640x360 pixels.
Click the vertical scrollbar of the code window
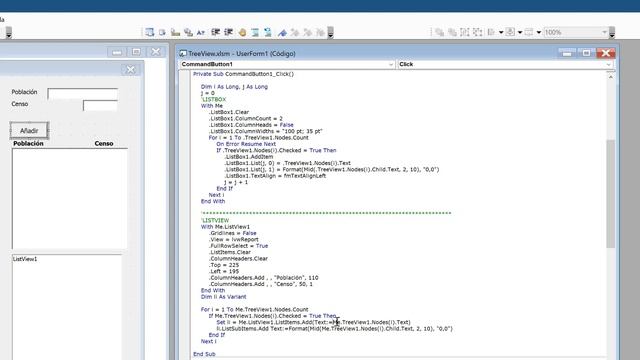[x=611, y=194]
